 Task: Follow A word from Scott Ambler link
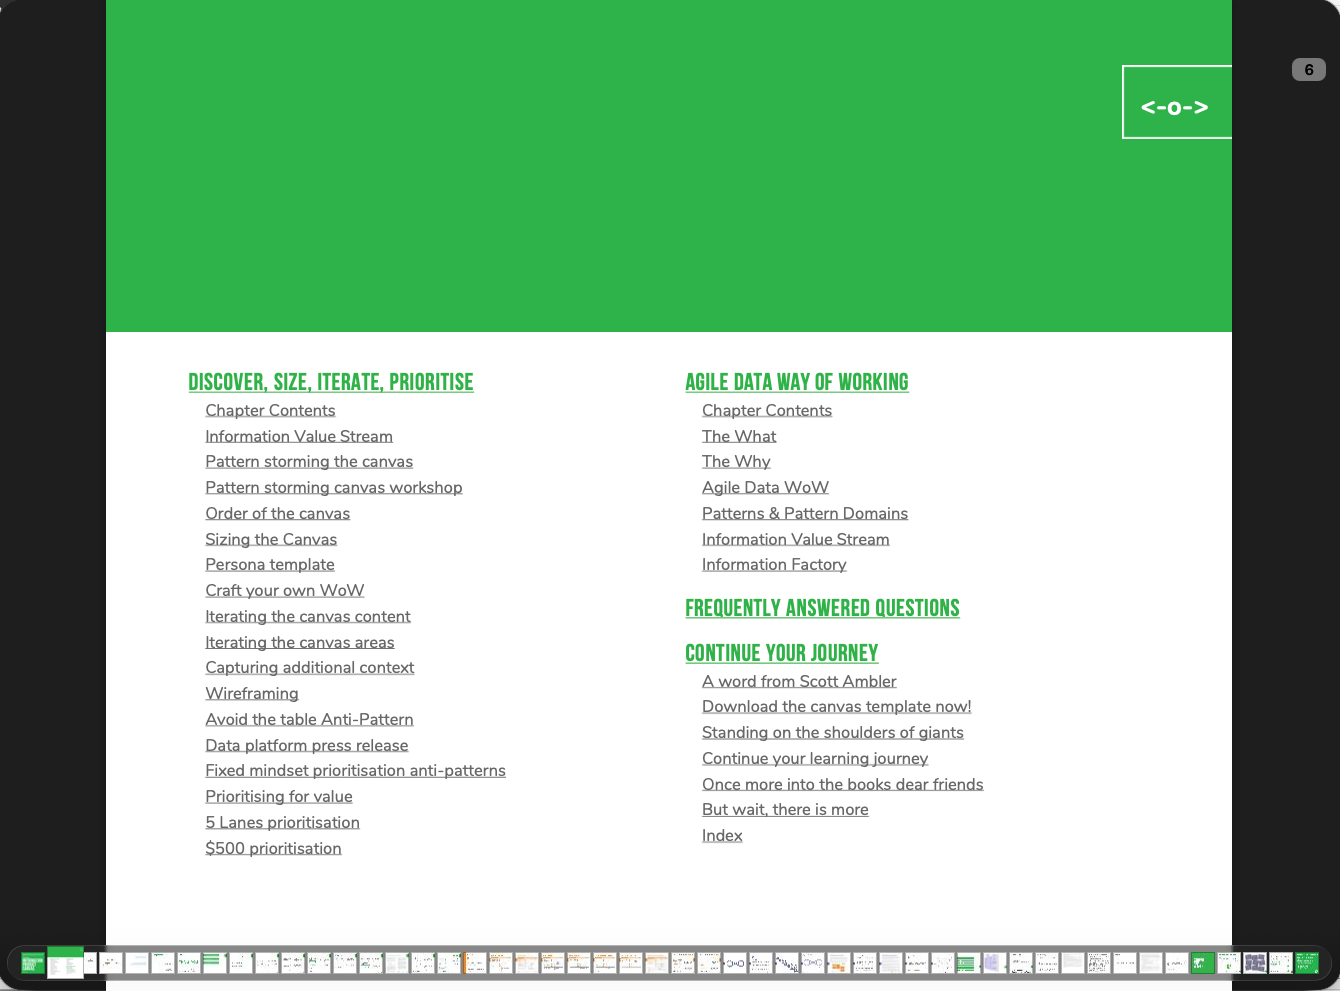point(799,681)
